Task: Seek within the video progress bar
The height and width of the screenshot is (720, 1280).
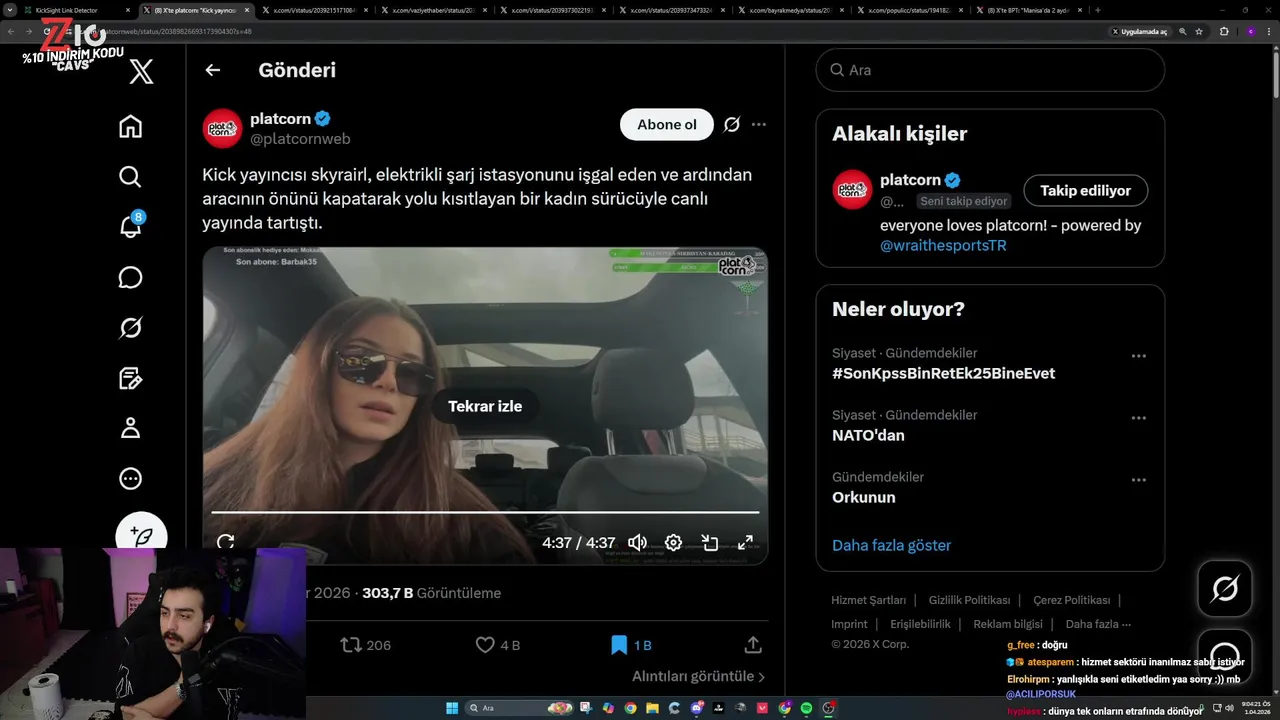Action: tap(485, 512)
